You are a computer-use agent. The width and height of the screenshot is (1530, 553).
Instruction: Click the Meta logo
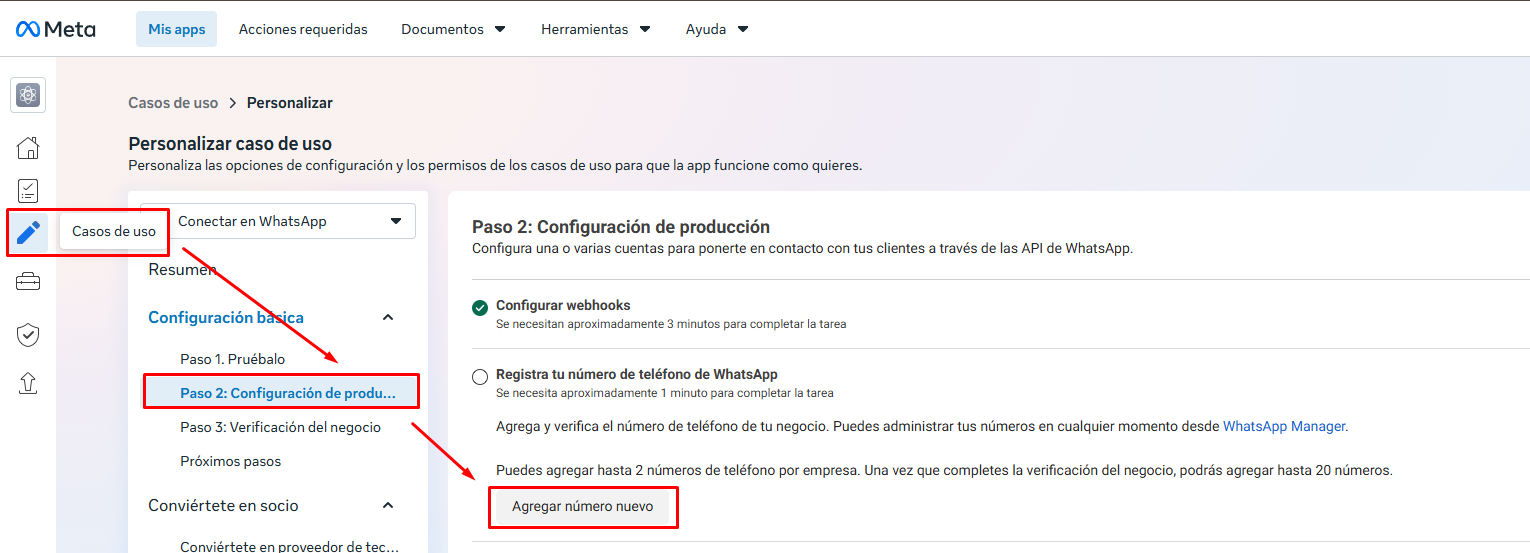pos(56,29)
